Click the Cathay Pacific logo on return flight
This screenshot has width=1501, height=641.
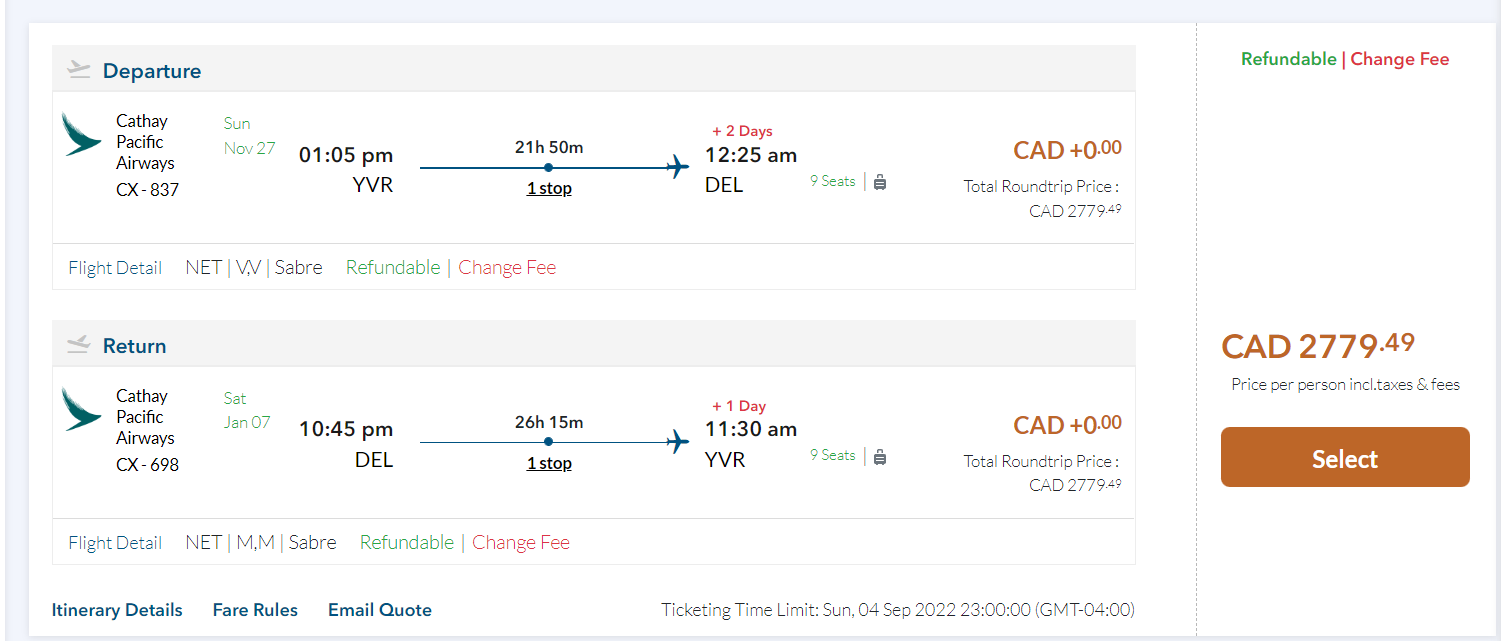click(81, 409)
